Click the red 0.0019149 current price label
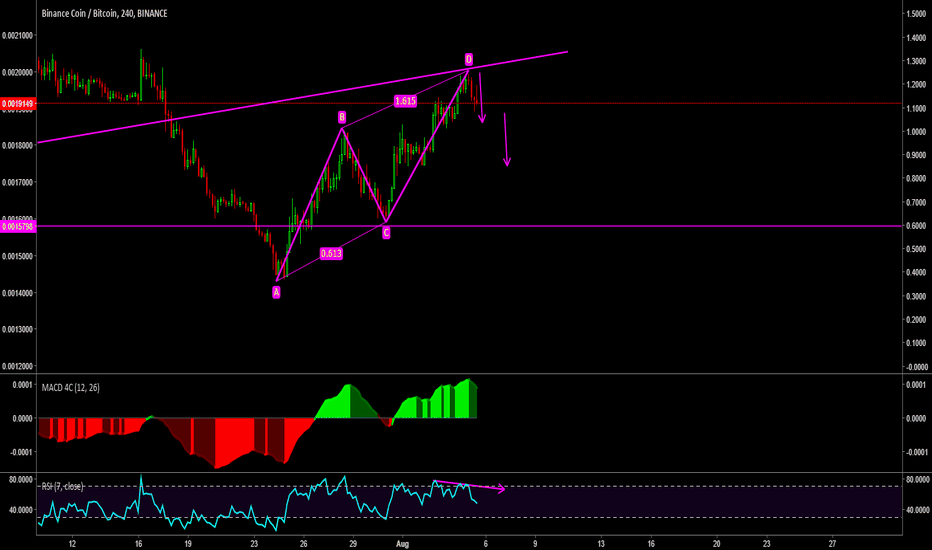 (x=18, y=103)
